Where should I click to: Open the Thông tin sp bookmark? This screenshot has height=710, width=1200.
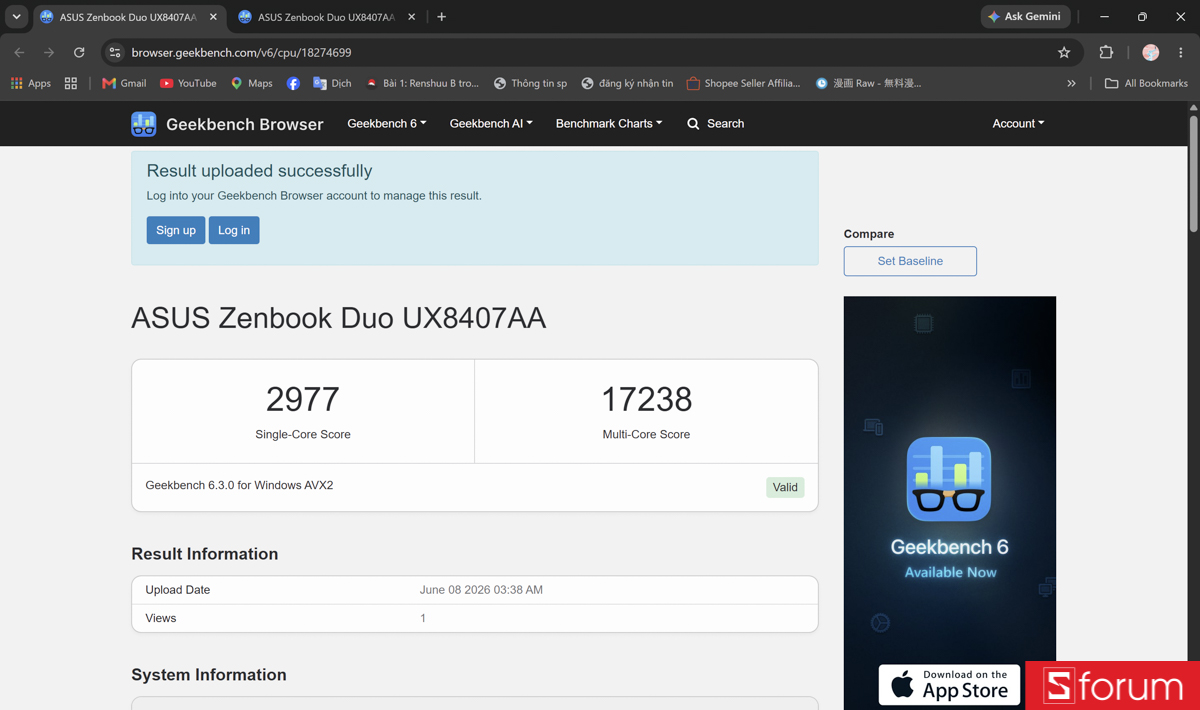530,83
